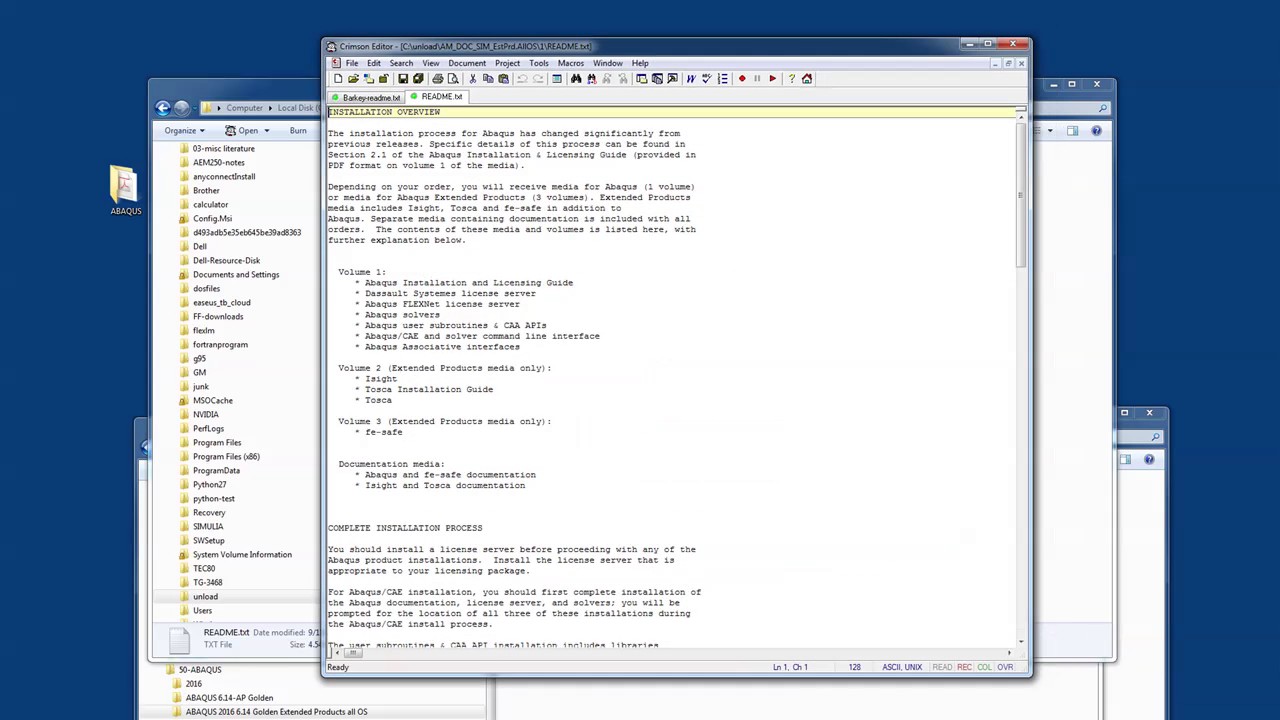Viewport: 1280px width, 720px height.
Task: Click the Save All toolbar icon
Action: pos(418,78)
